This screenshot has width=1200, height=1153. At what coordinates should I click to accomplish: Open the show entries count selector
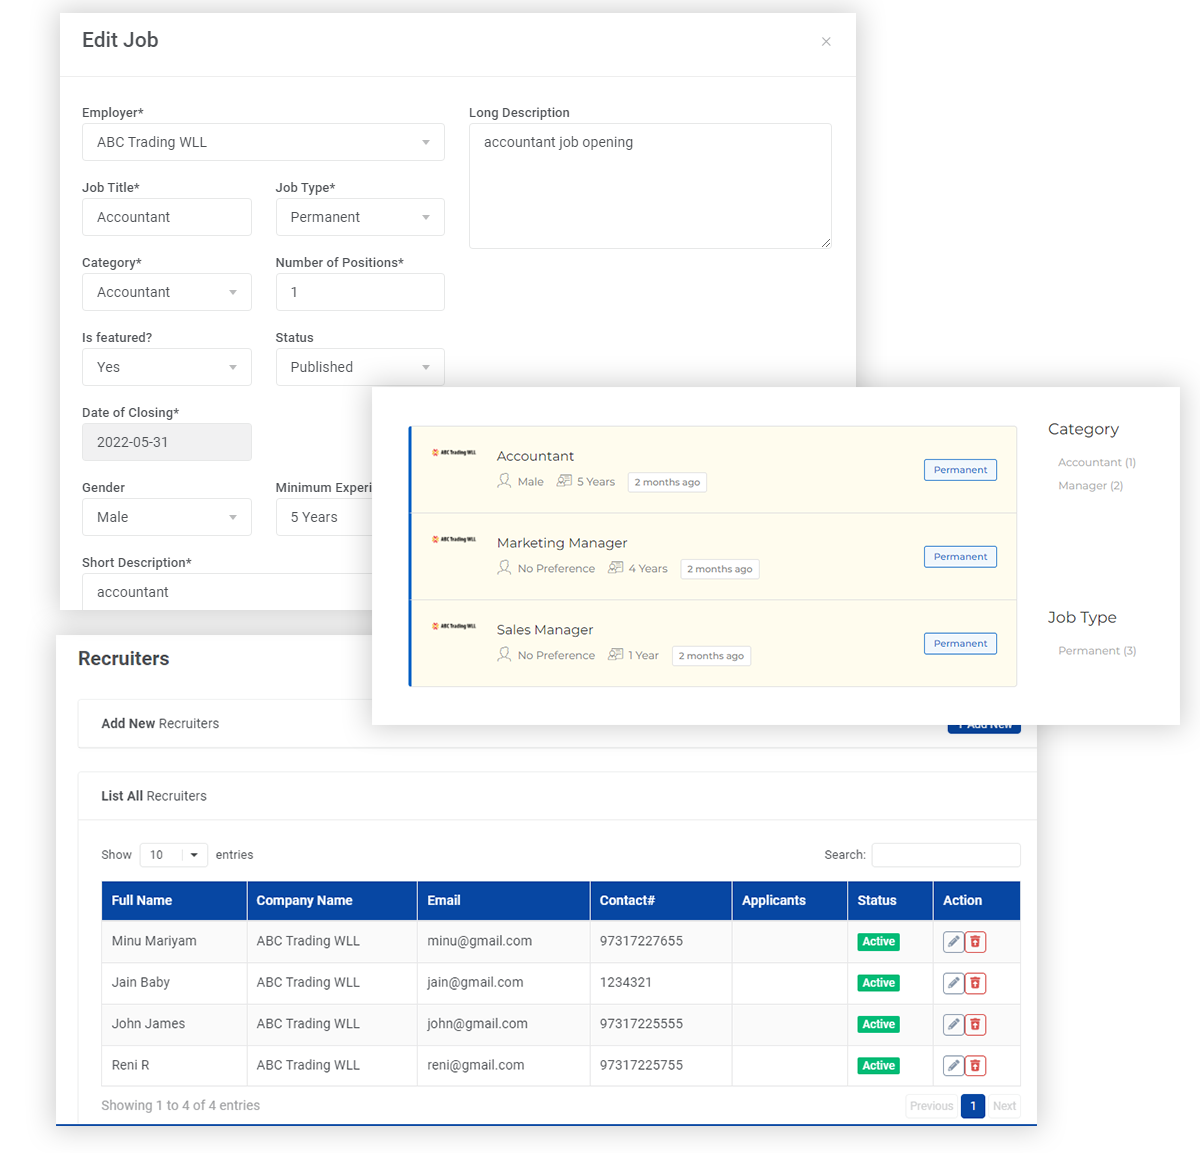tap(173, 855)
